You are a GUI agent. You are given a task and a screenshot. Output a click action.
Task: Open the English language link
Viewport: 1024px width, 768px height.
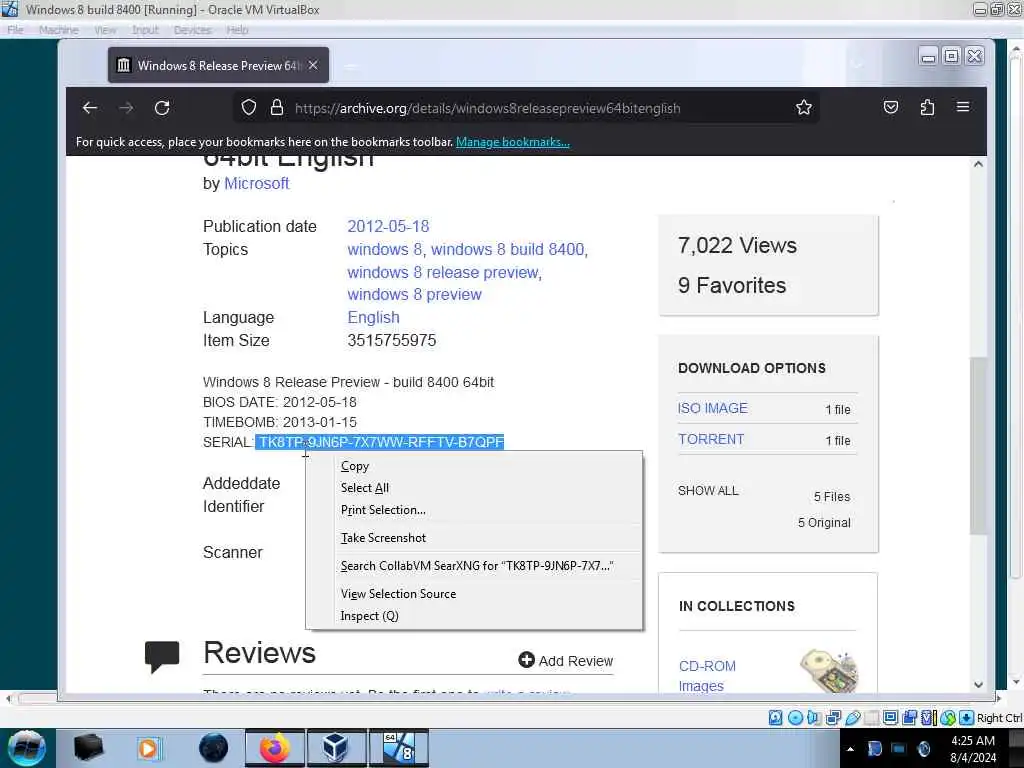pos(374,317)
